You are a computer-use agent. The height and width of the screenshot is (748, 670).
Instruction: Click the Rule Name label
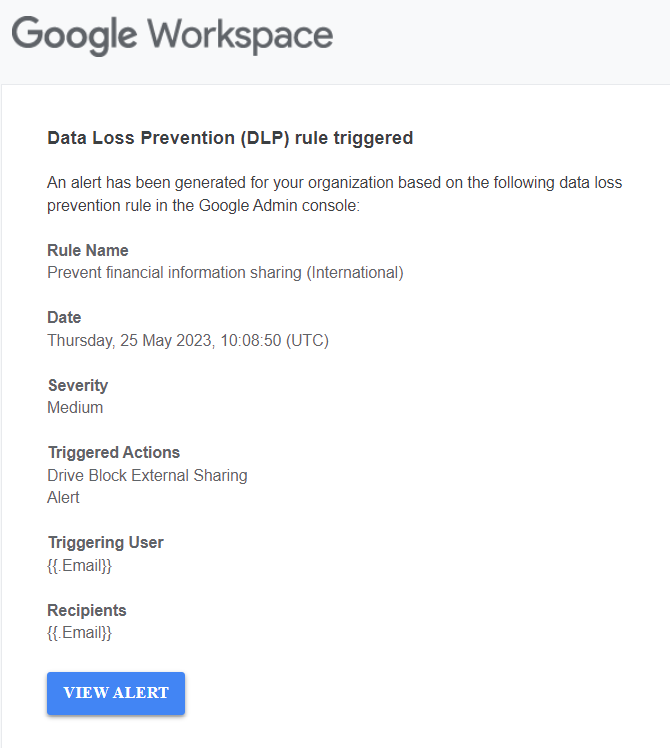(x=88, y=250)
